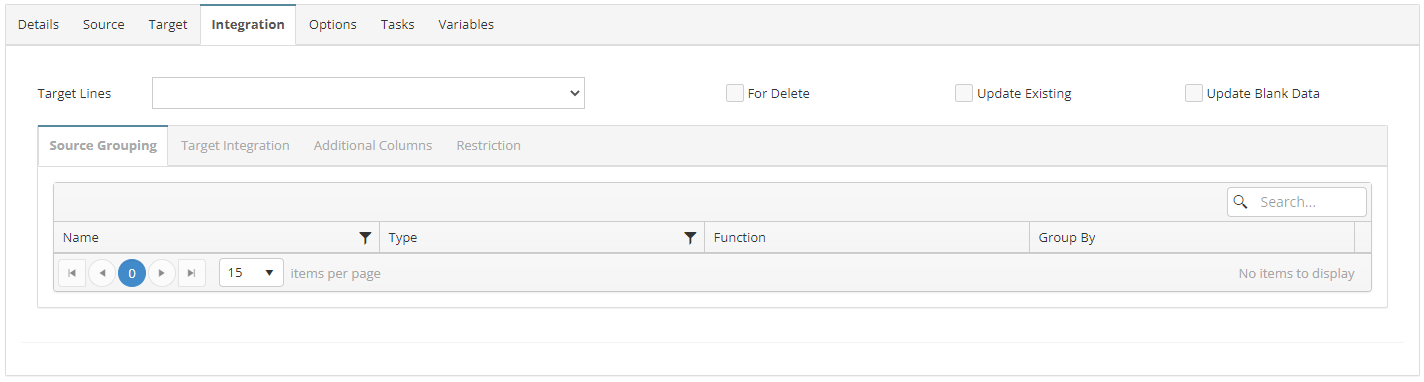The image size is (1424, 382).
Task: Go to previous page arrow icon
Action: 102,273
